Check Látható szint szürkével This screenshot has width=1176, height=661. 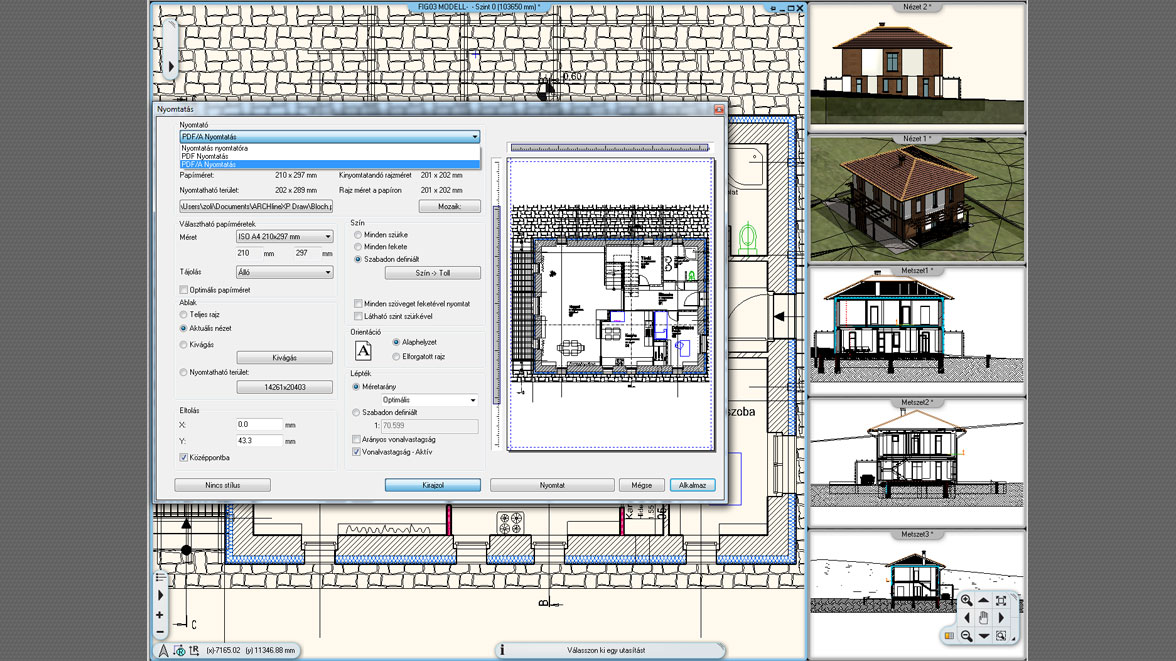tap(358, 317)
